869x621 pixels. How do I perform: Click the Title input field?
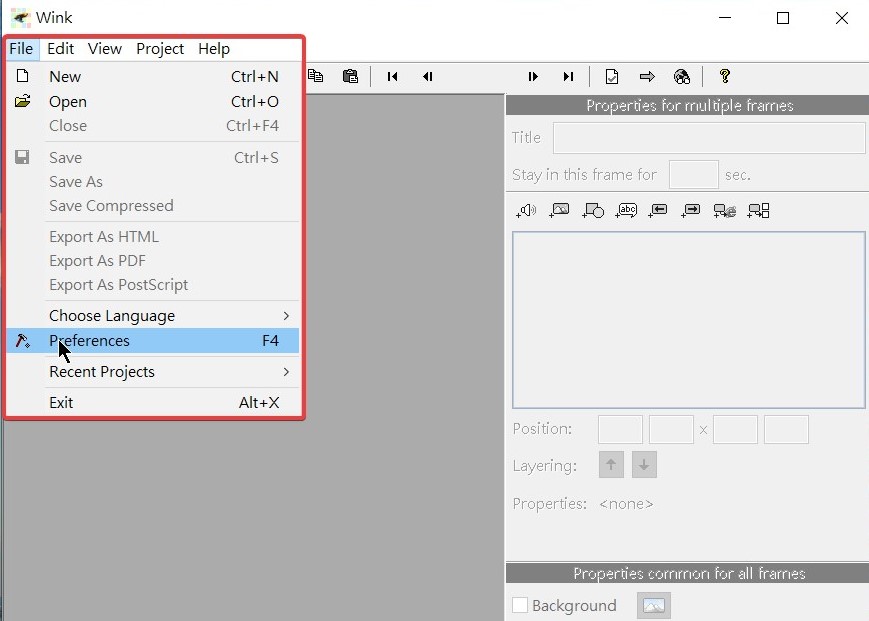709,138
